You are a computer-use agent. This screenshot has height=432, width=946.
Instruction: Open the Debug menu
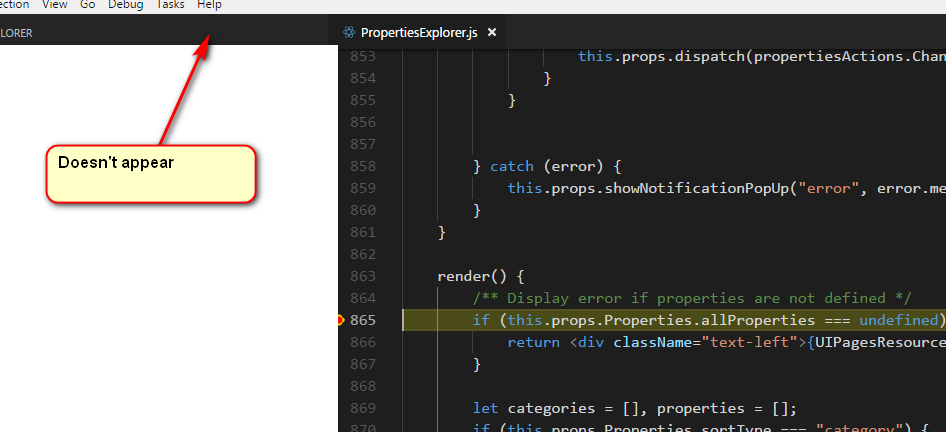[x=125, y=5]
